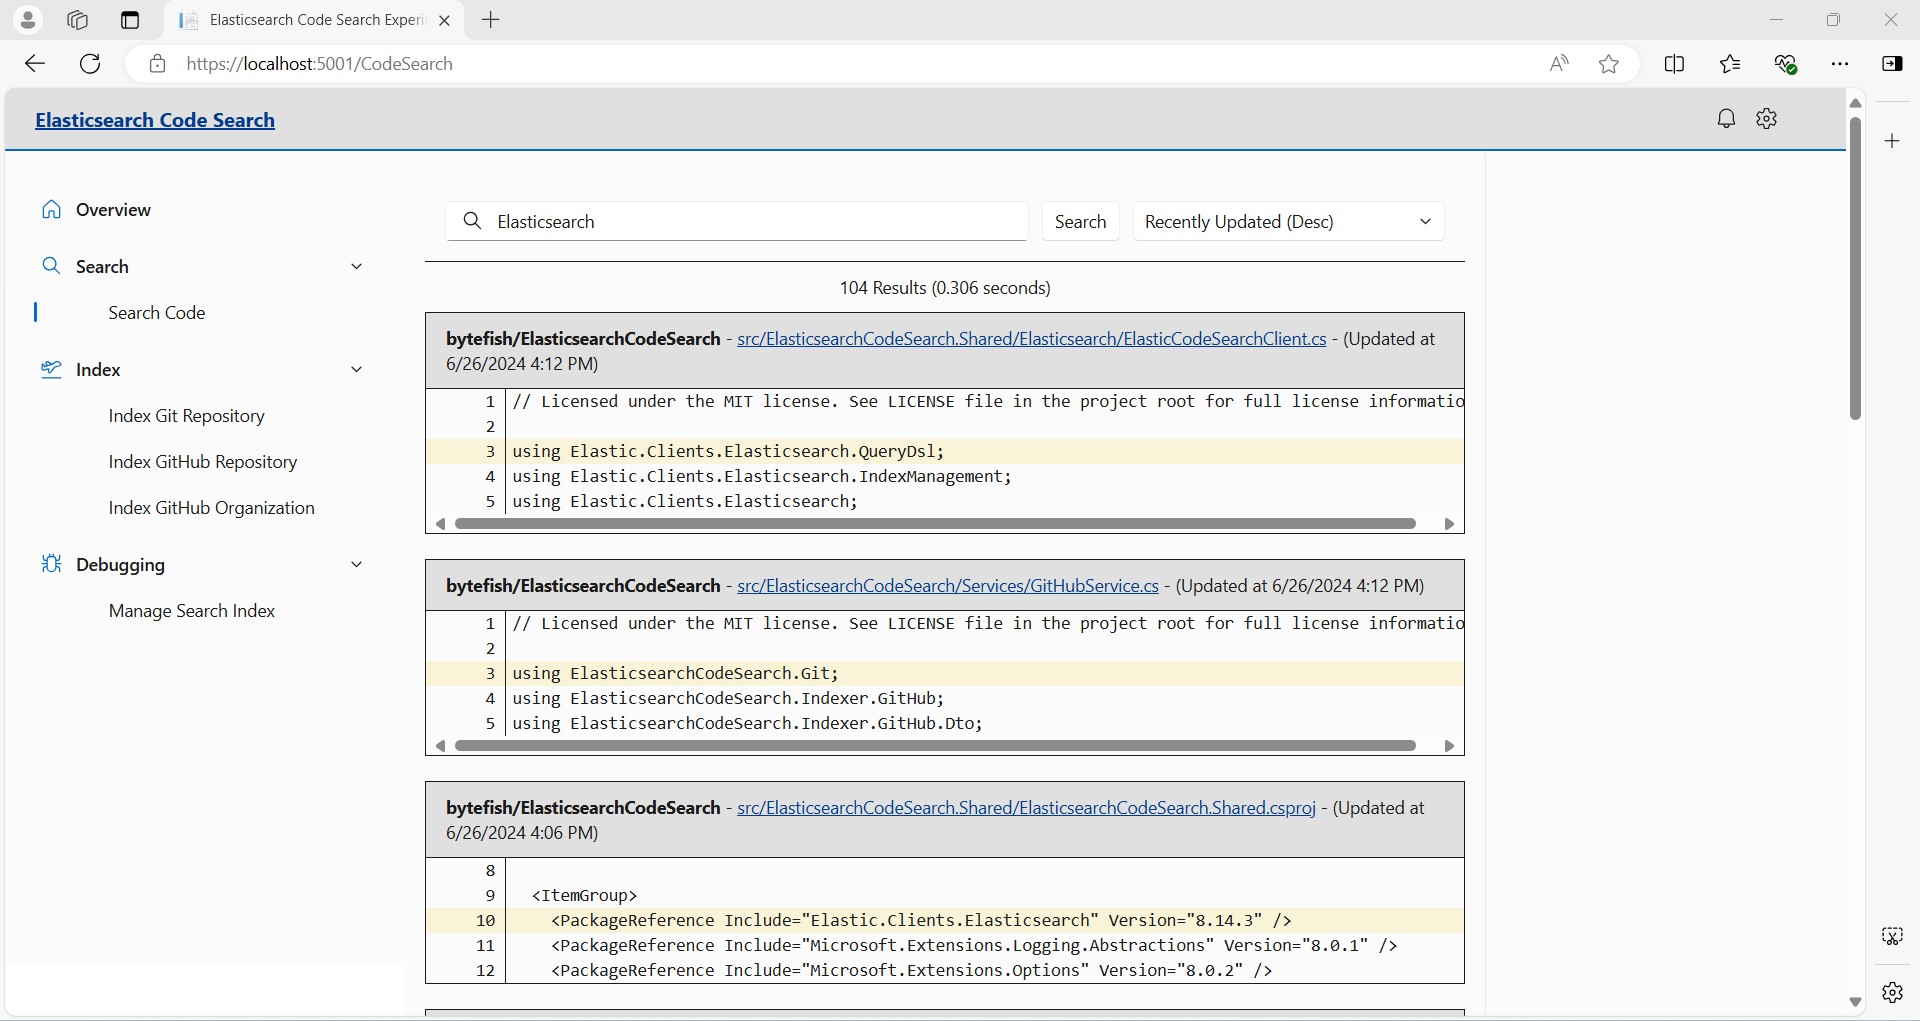
Task: Open Read aloud icon in address bar
Action: coord(1559,64)
